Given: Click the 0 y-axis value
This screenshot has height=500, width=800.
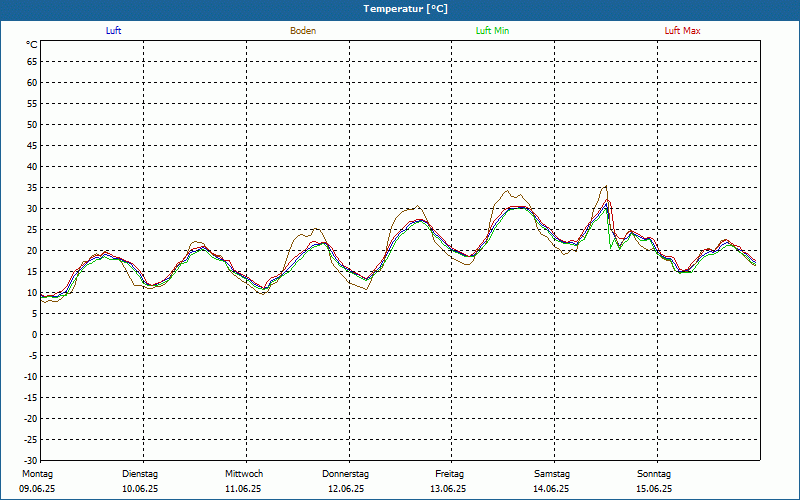Looking at the screenshot, I should click(35, 335).
